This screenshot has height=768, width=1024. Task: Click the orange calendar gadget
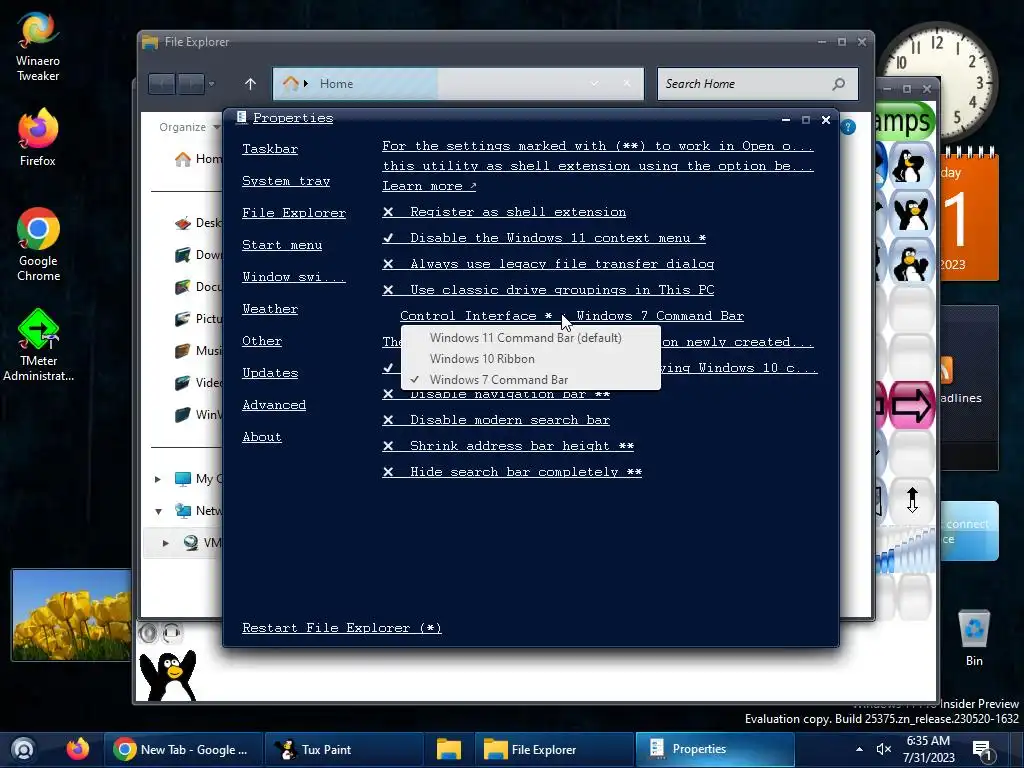coord(969,216)
